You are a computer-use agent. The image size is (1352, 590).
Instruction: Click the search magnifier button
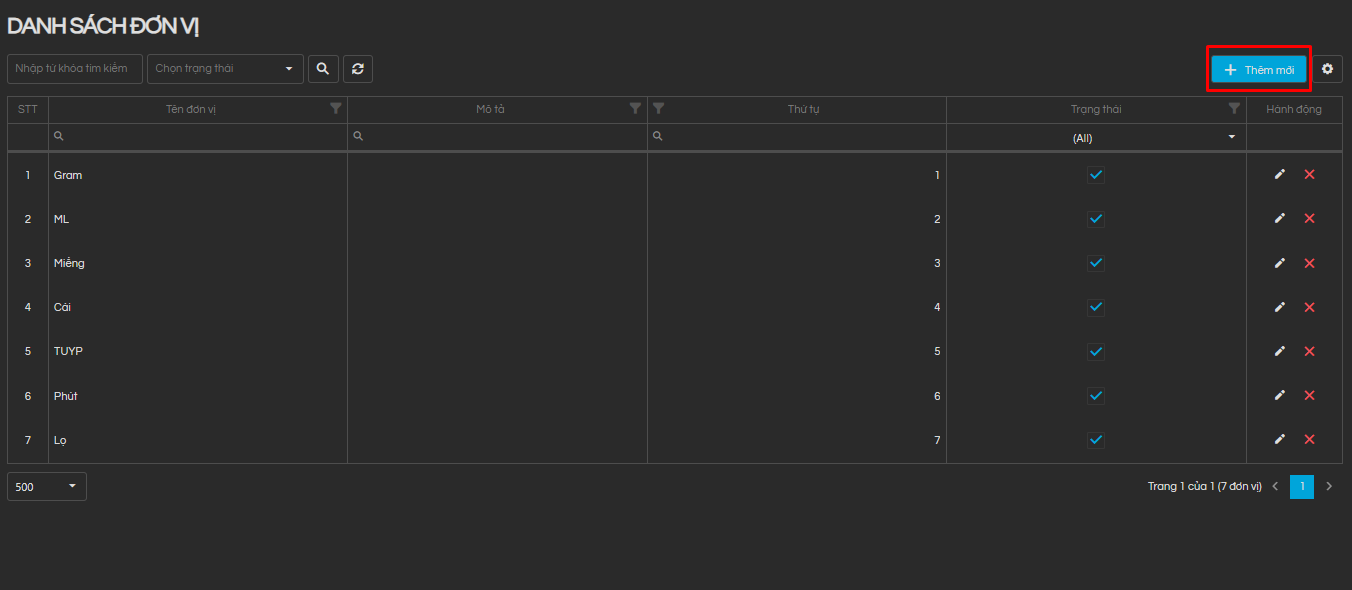[323, 69]
